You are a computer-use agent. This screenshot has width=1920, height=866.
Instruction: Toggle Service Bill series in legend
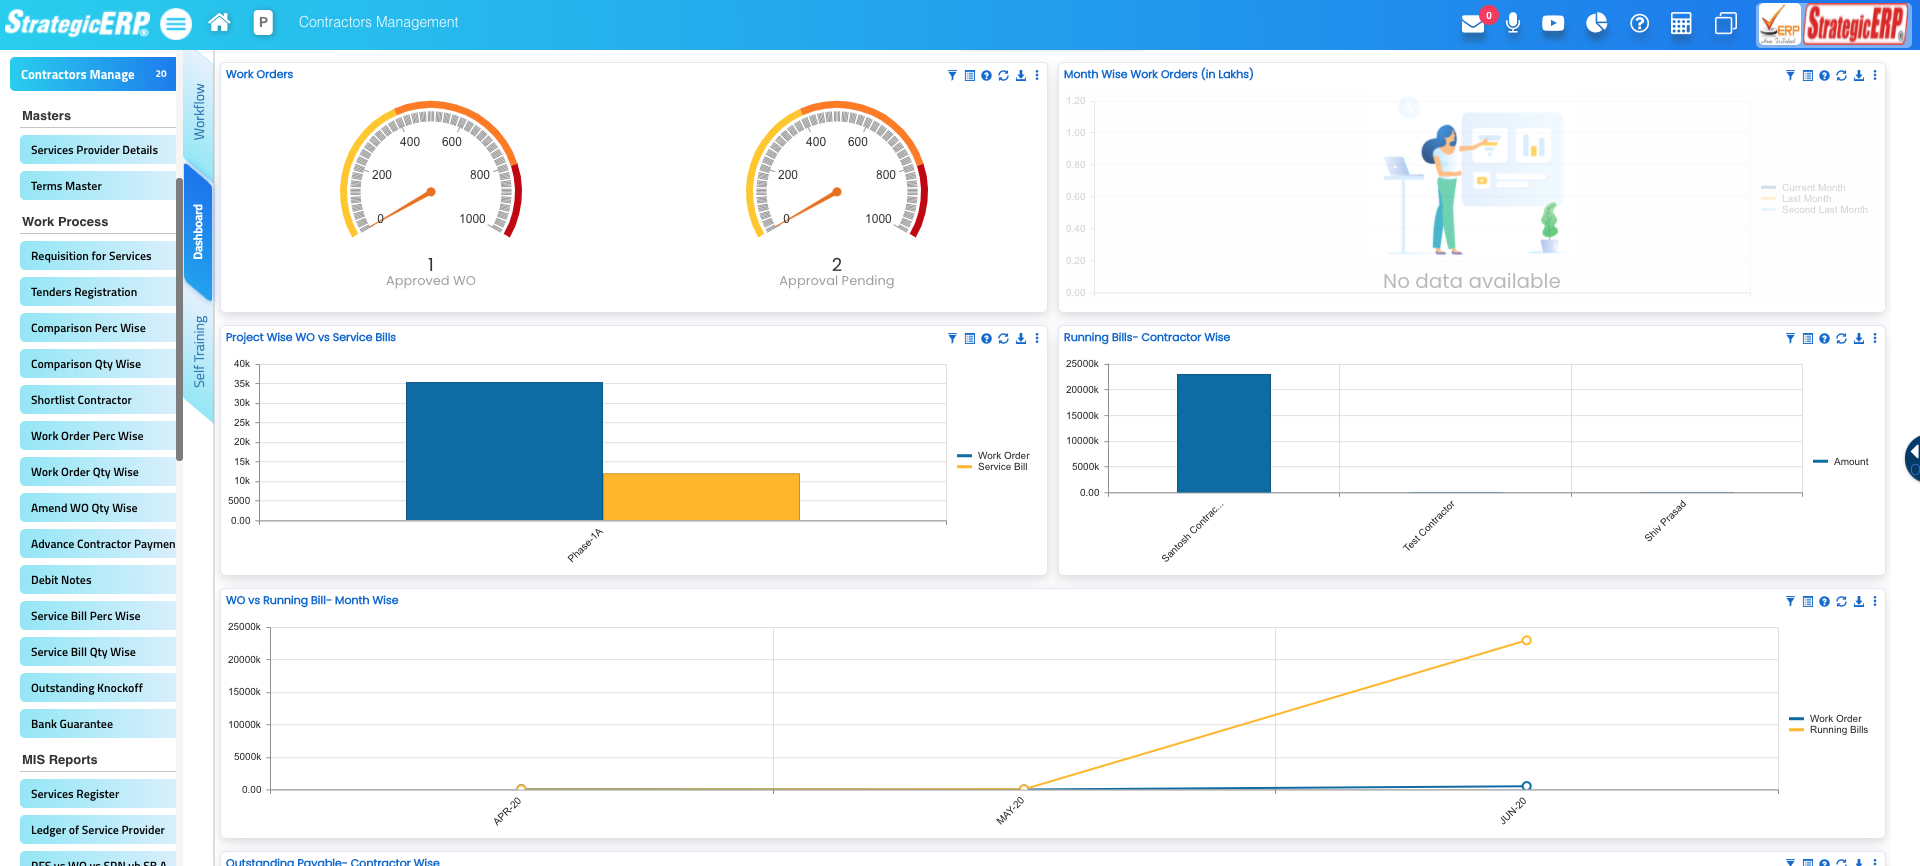point(992,467)
